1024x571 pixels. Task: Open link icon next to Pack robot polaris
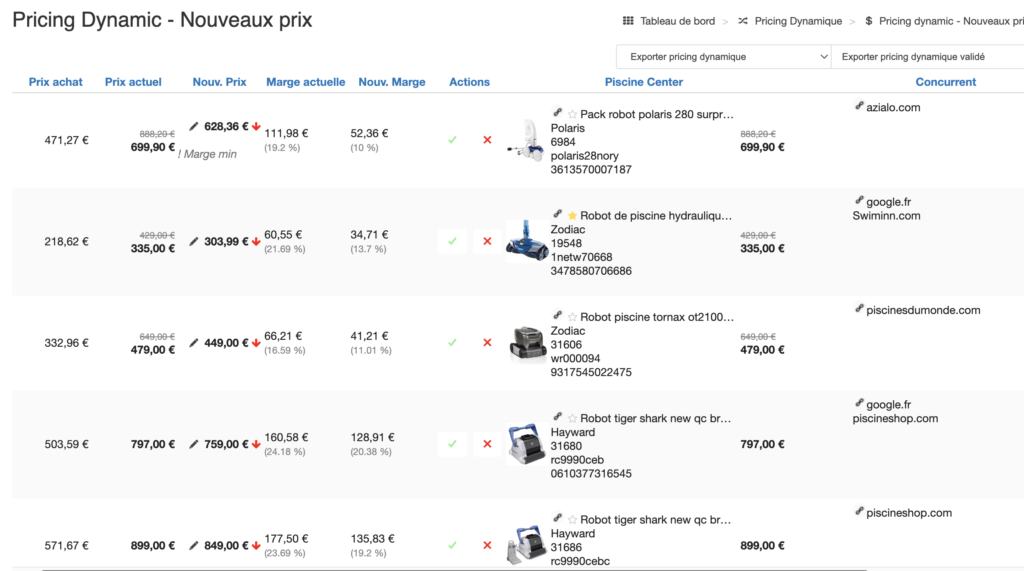pyautogui.click(x=557, y=113)
